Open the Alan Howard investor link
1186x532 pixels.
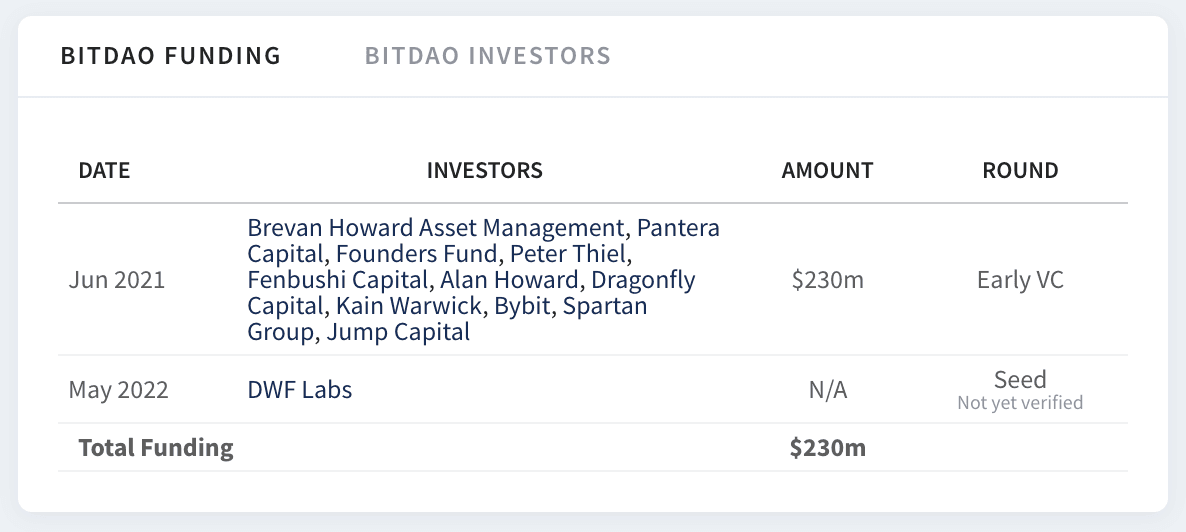click(509, 280)
